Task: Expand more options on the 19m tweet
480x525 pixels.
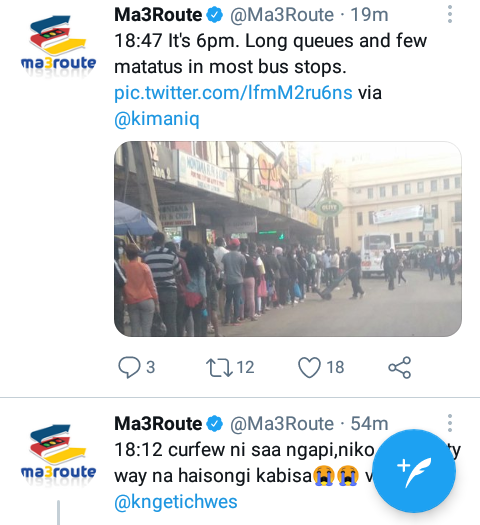Action: click(x=450, y=15)
